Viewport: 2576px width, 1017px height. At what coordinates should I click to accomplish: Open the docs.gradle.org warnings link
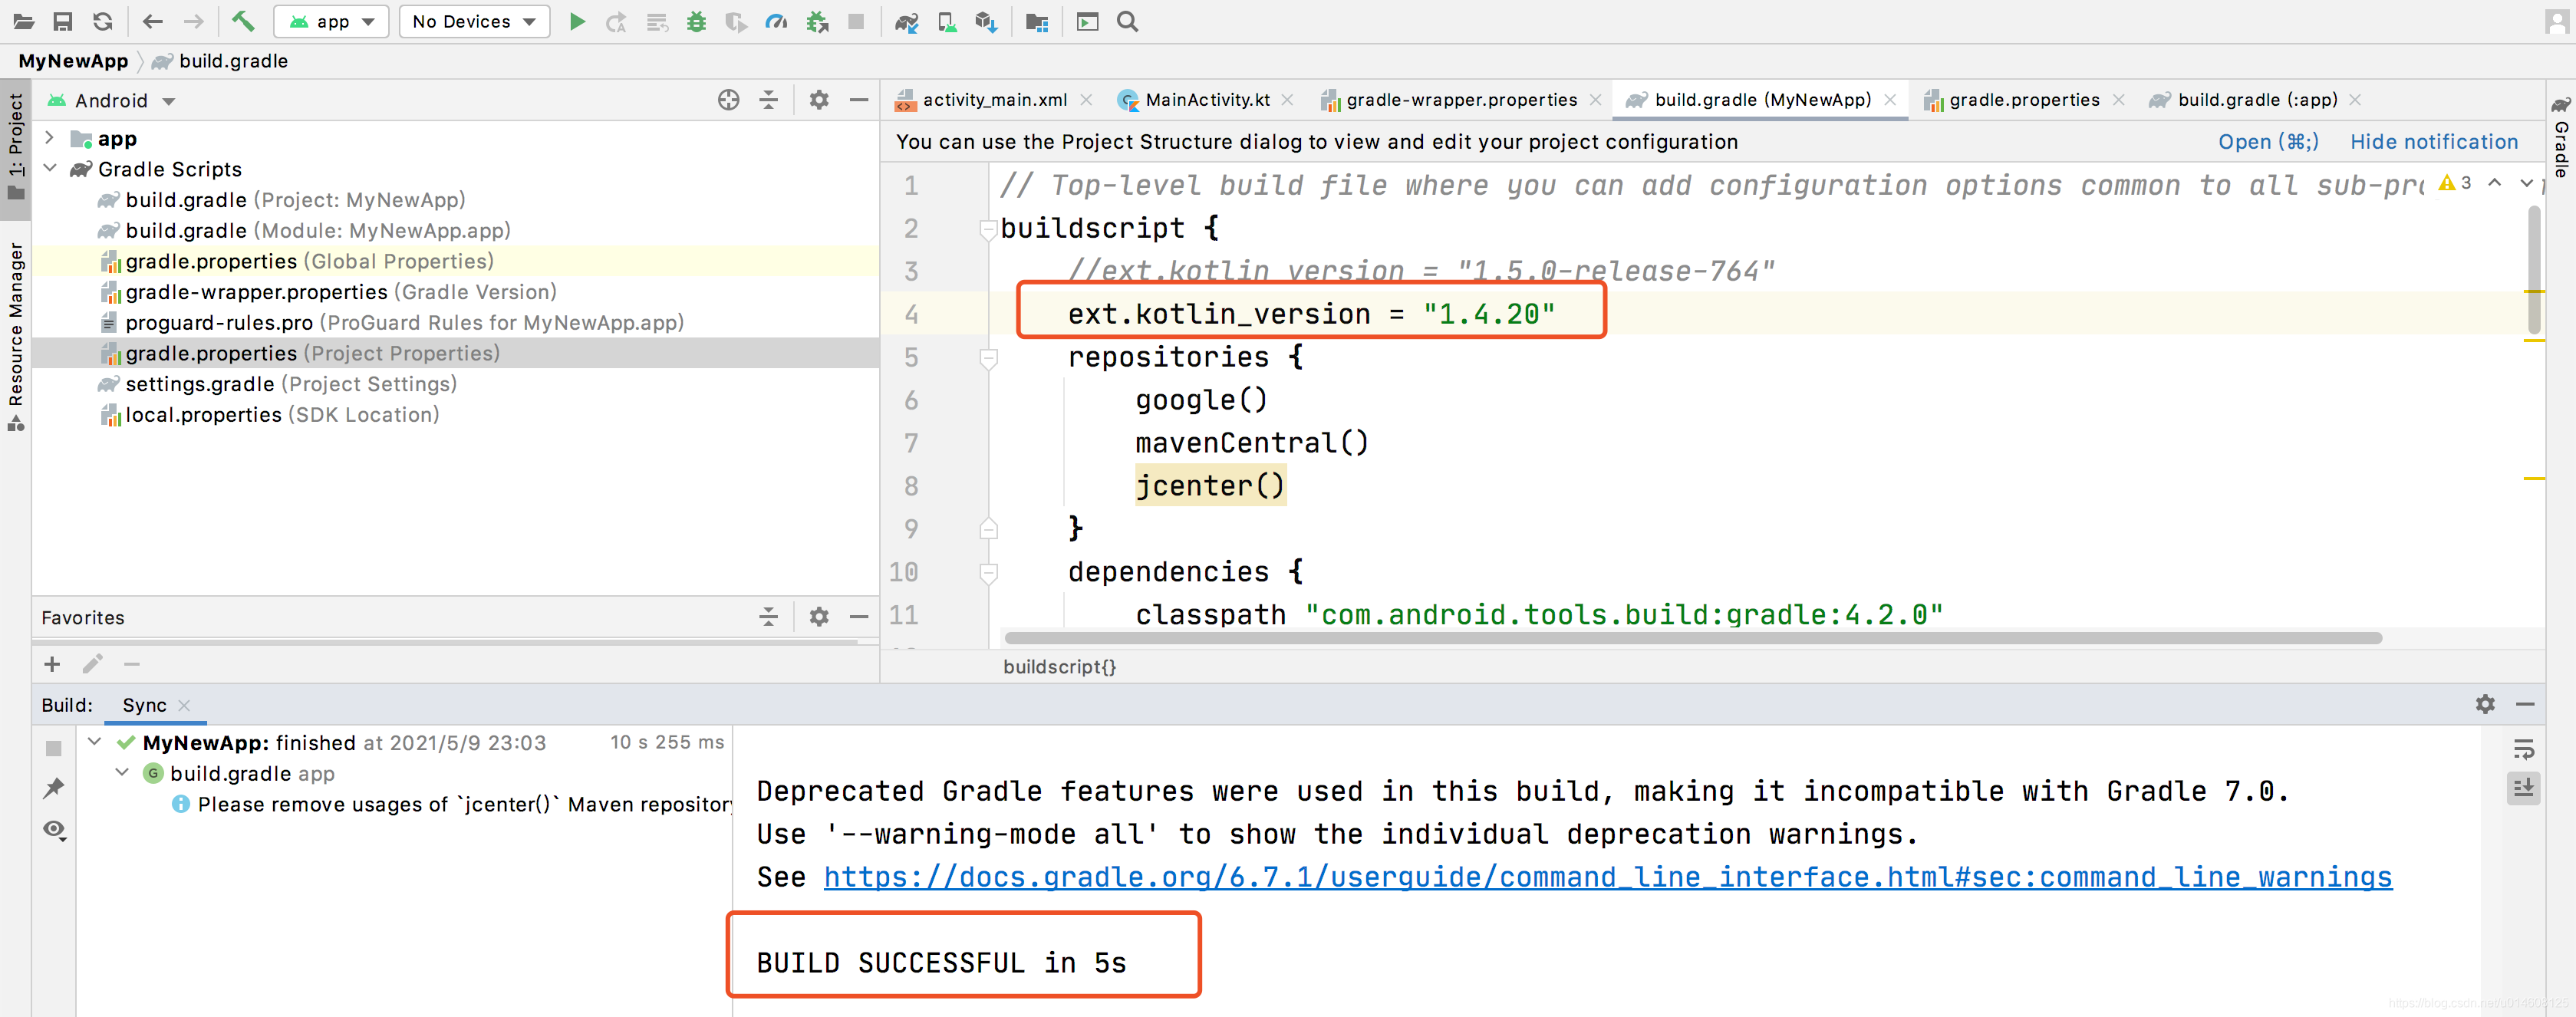click(1607, 877)
